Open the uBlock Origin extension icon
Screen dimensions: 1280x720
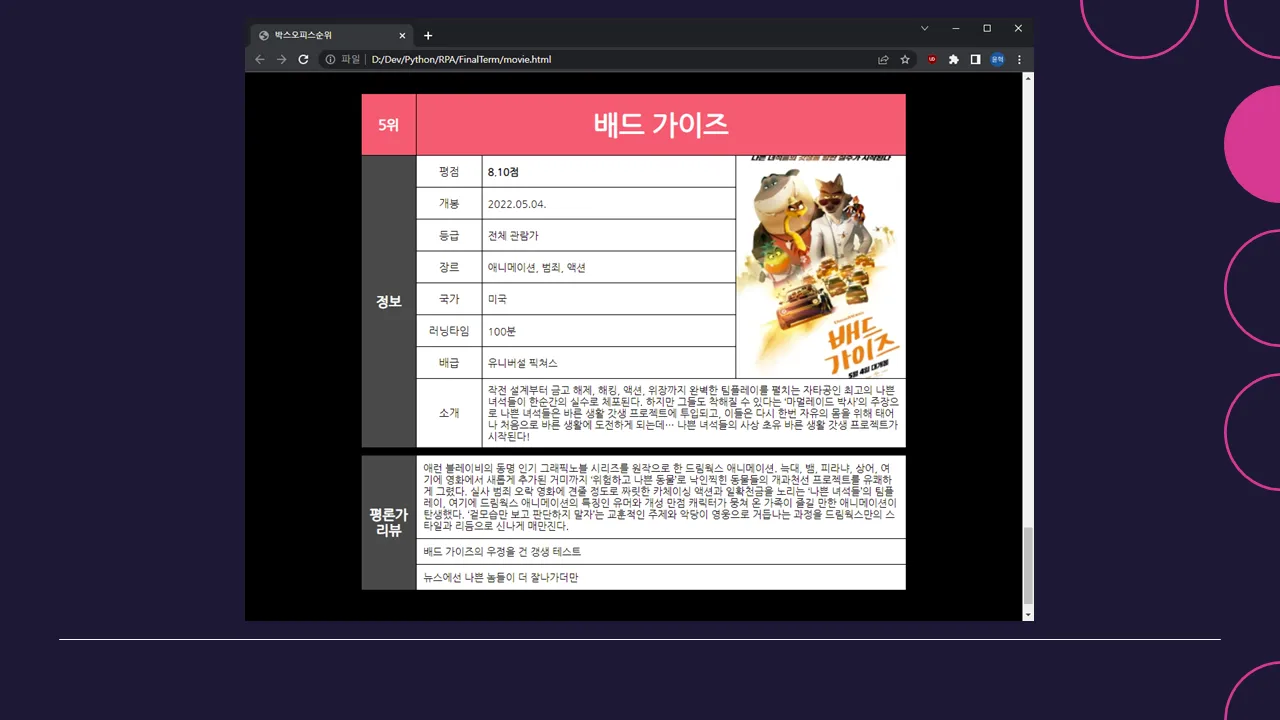pyautogui.click(x=930, y=59)
